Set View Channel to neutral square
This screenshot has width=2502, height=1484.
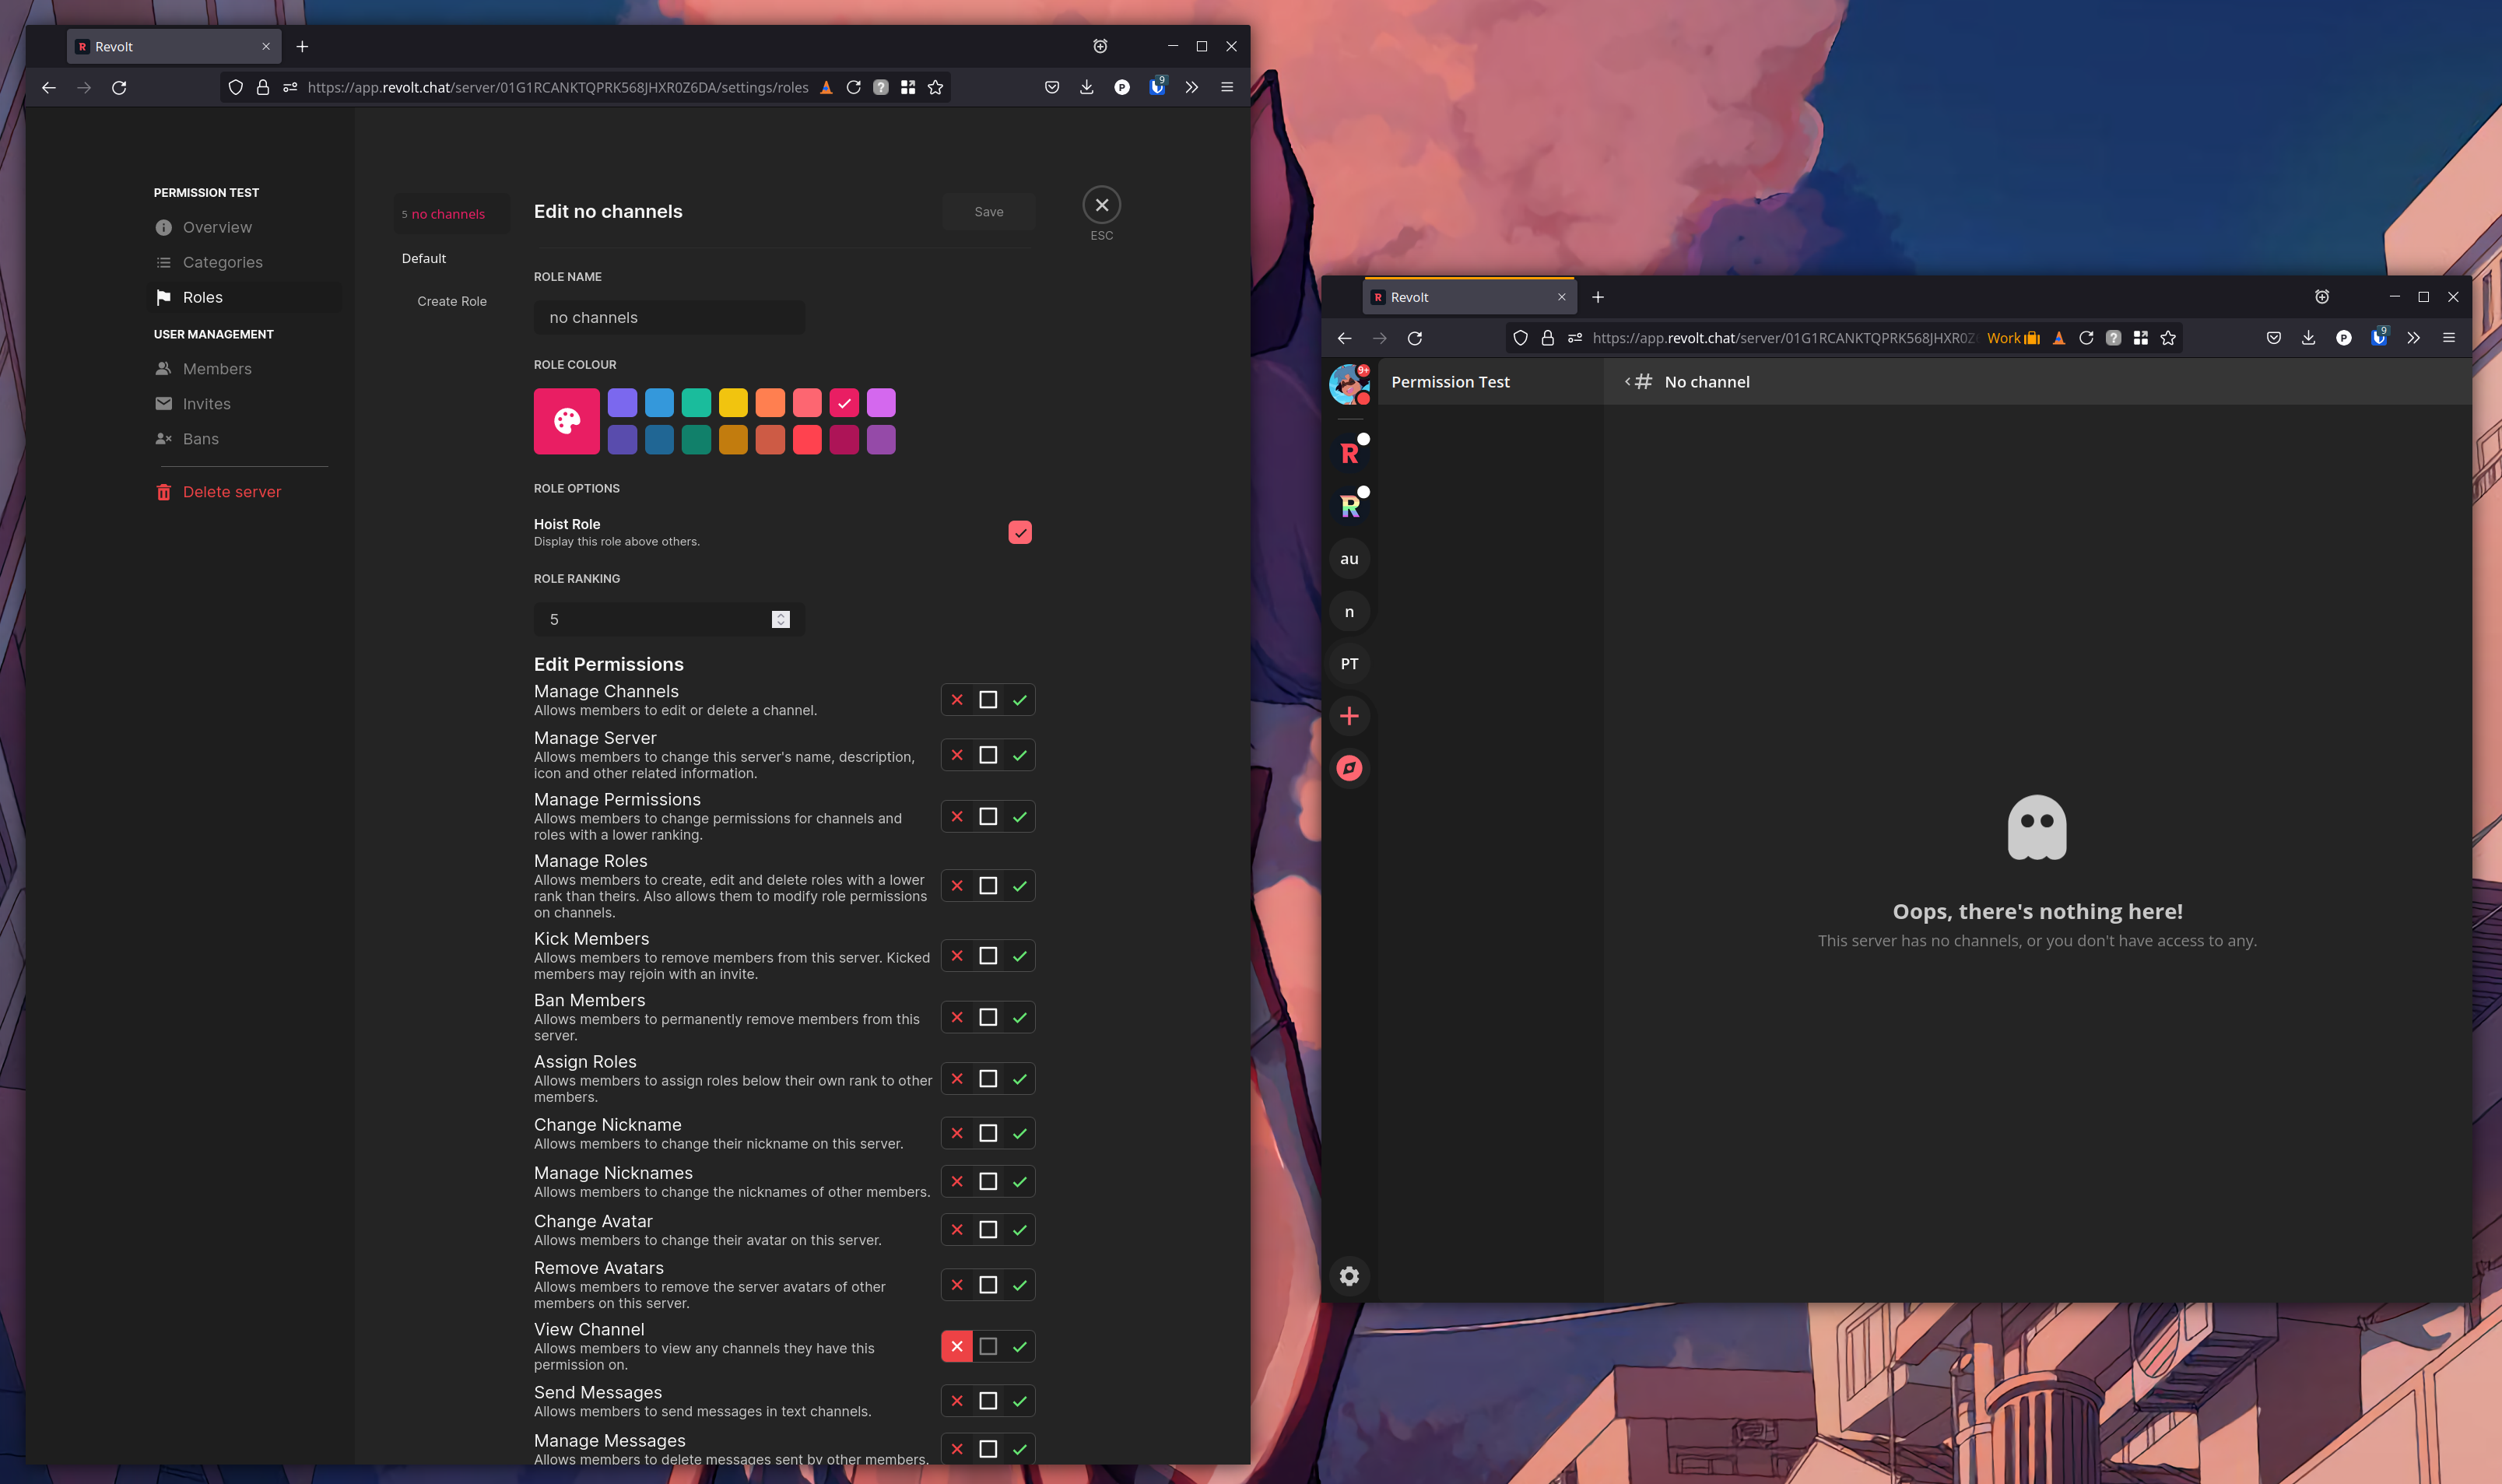click(988, 1346)
